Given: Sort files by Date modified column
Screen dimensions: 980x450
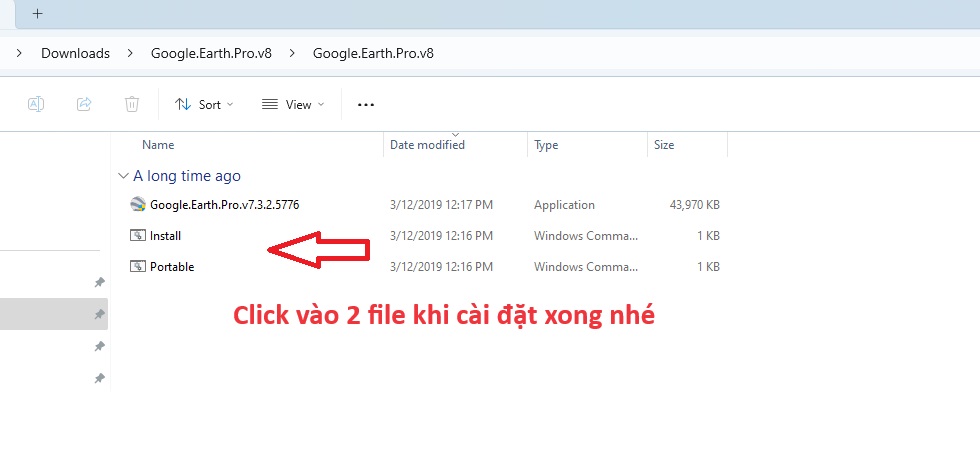Looking at the screenshot, I should 427,145.
